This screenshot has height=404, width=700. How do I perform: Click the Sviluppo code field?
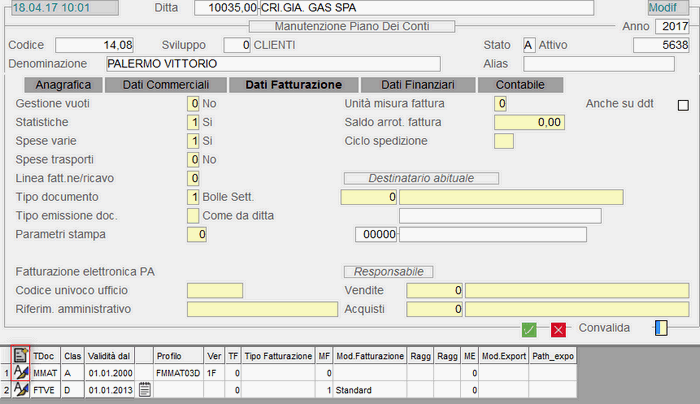pos(237,45)
